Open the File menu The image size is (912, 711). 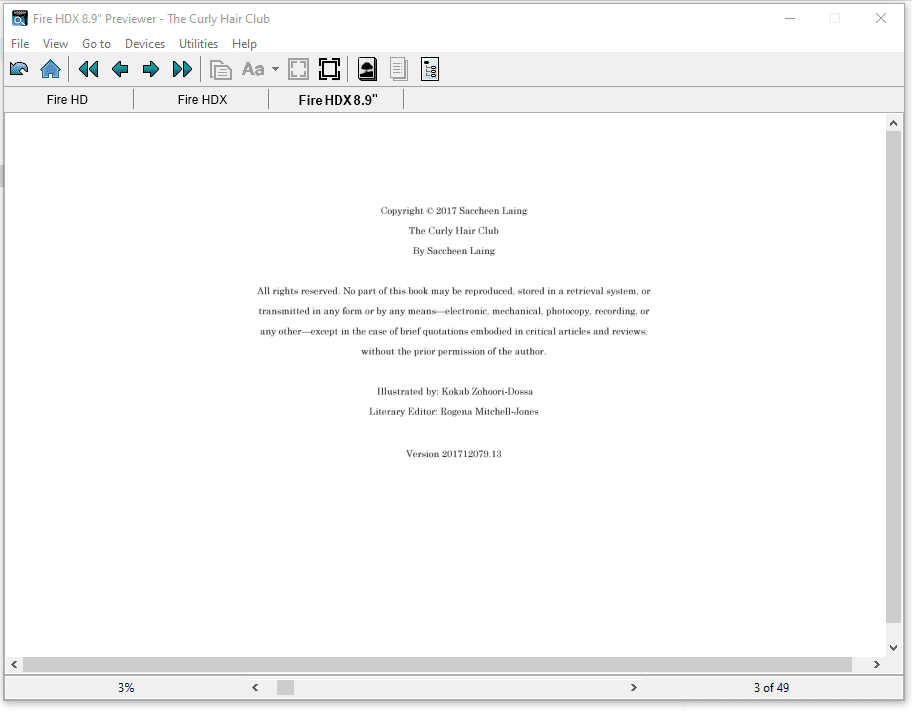point(20,44)
